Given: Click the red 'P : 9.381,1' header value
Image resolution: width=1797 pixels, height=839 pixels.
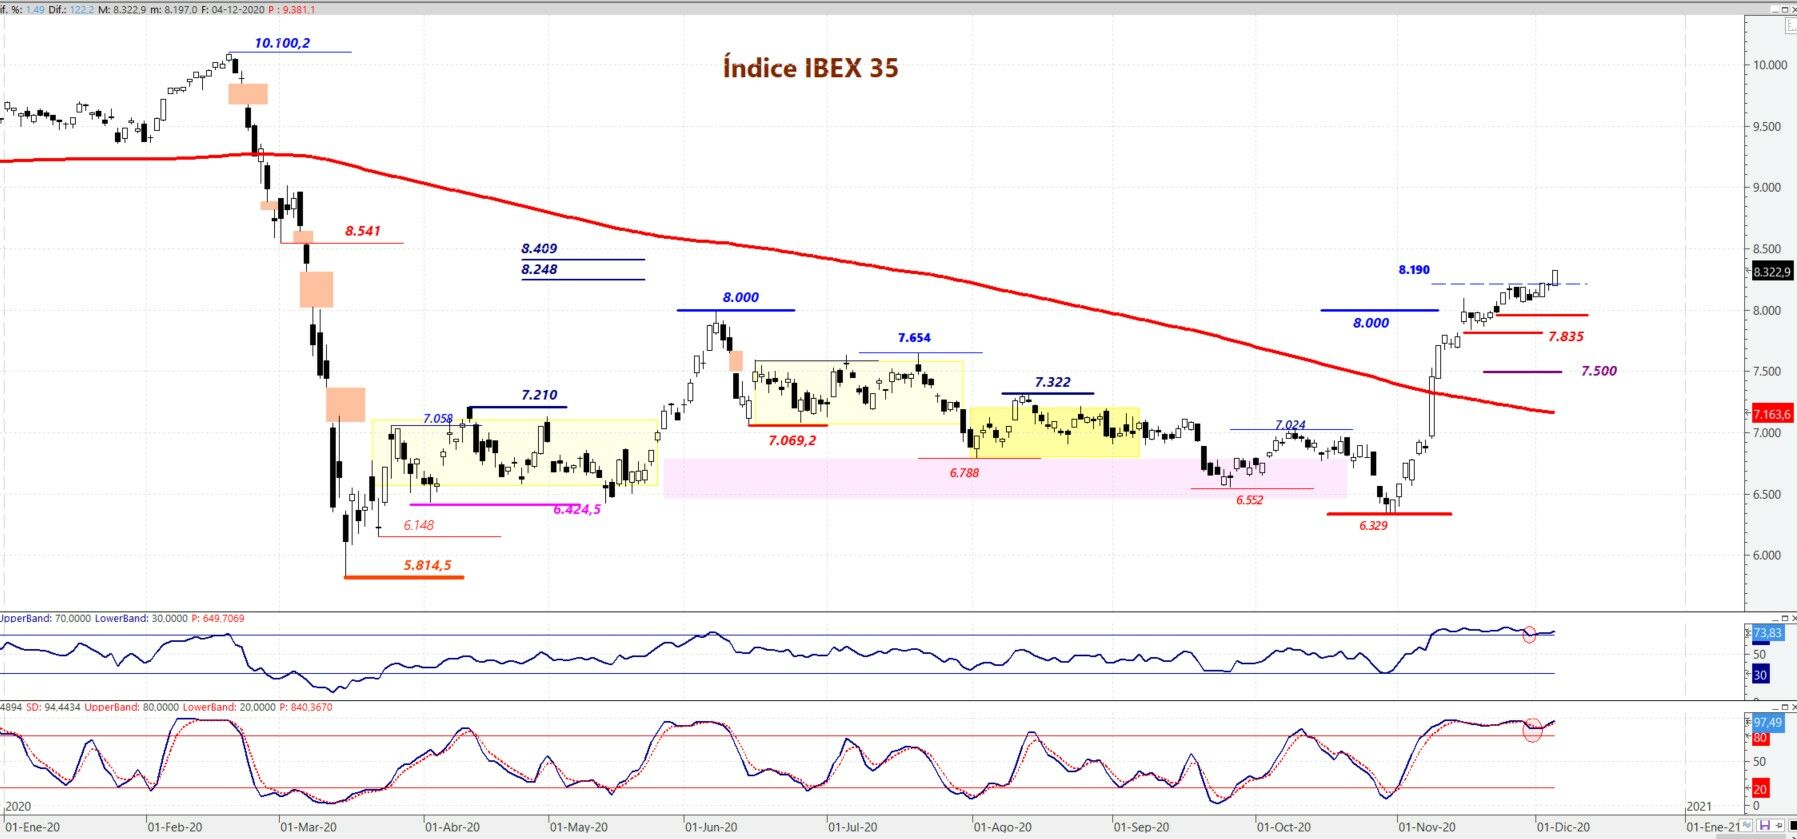Looking at the screenshot, I should pos(292,10).
